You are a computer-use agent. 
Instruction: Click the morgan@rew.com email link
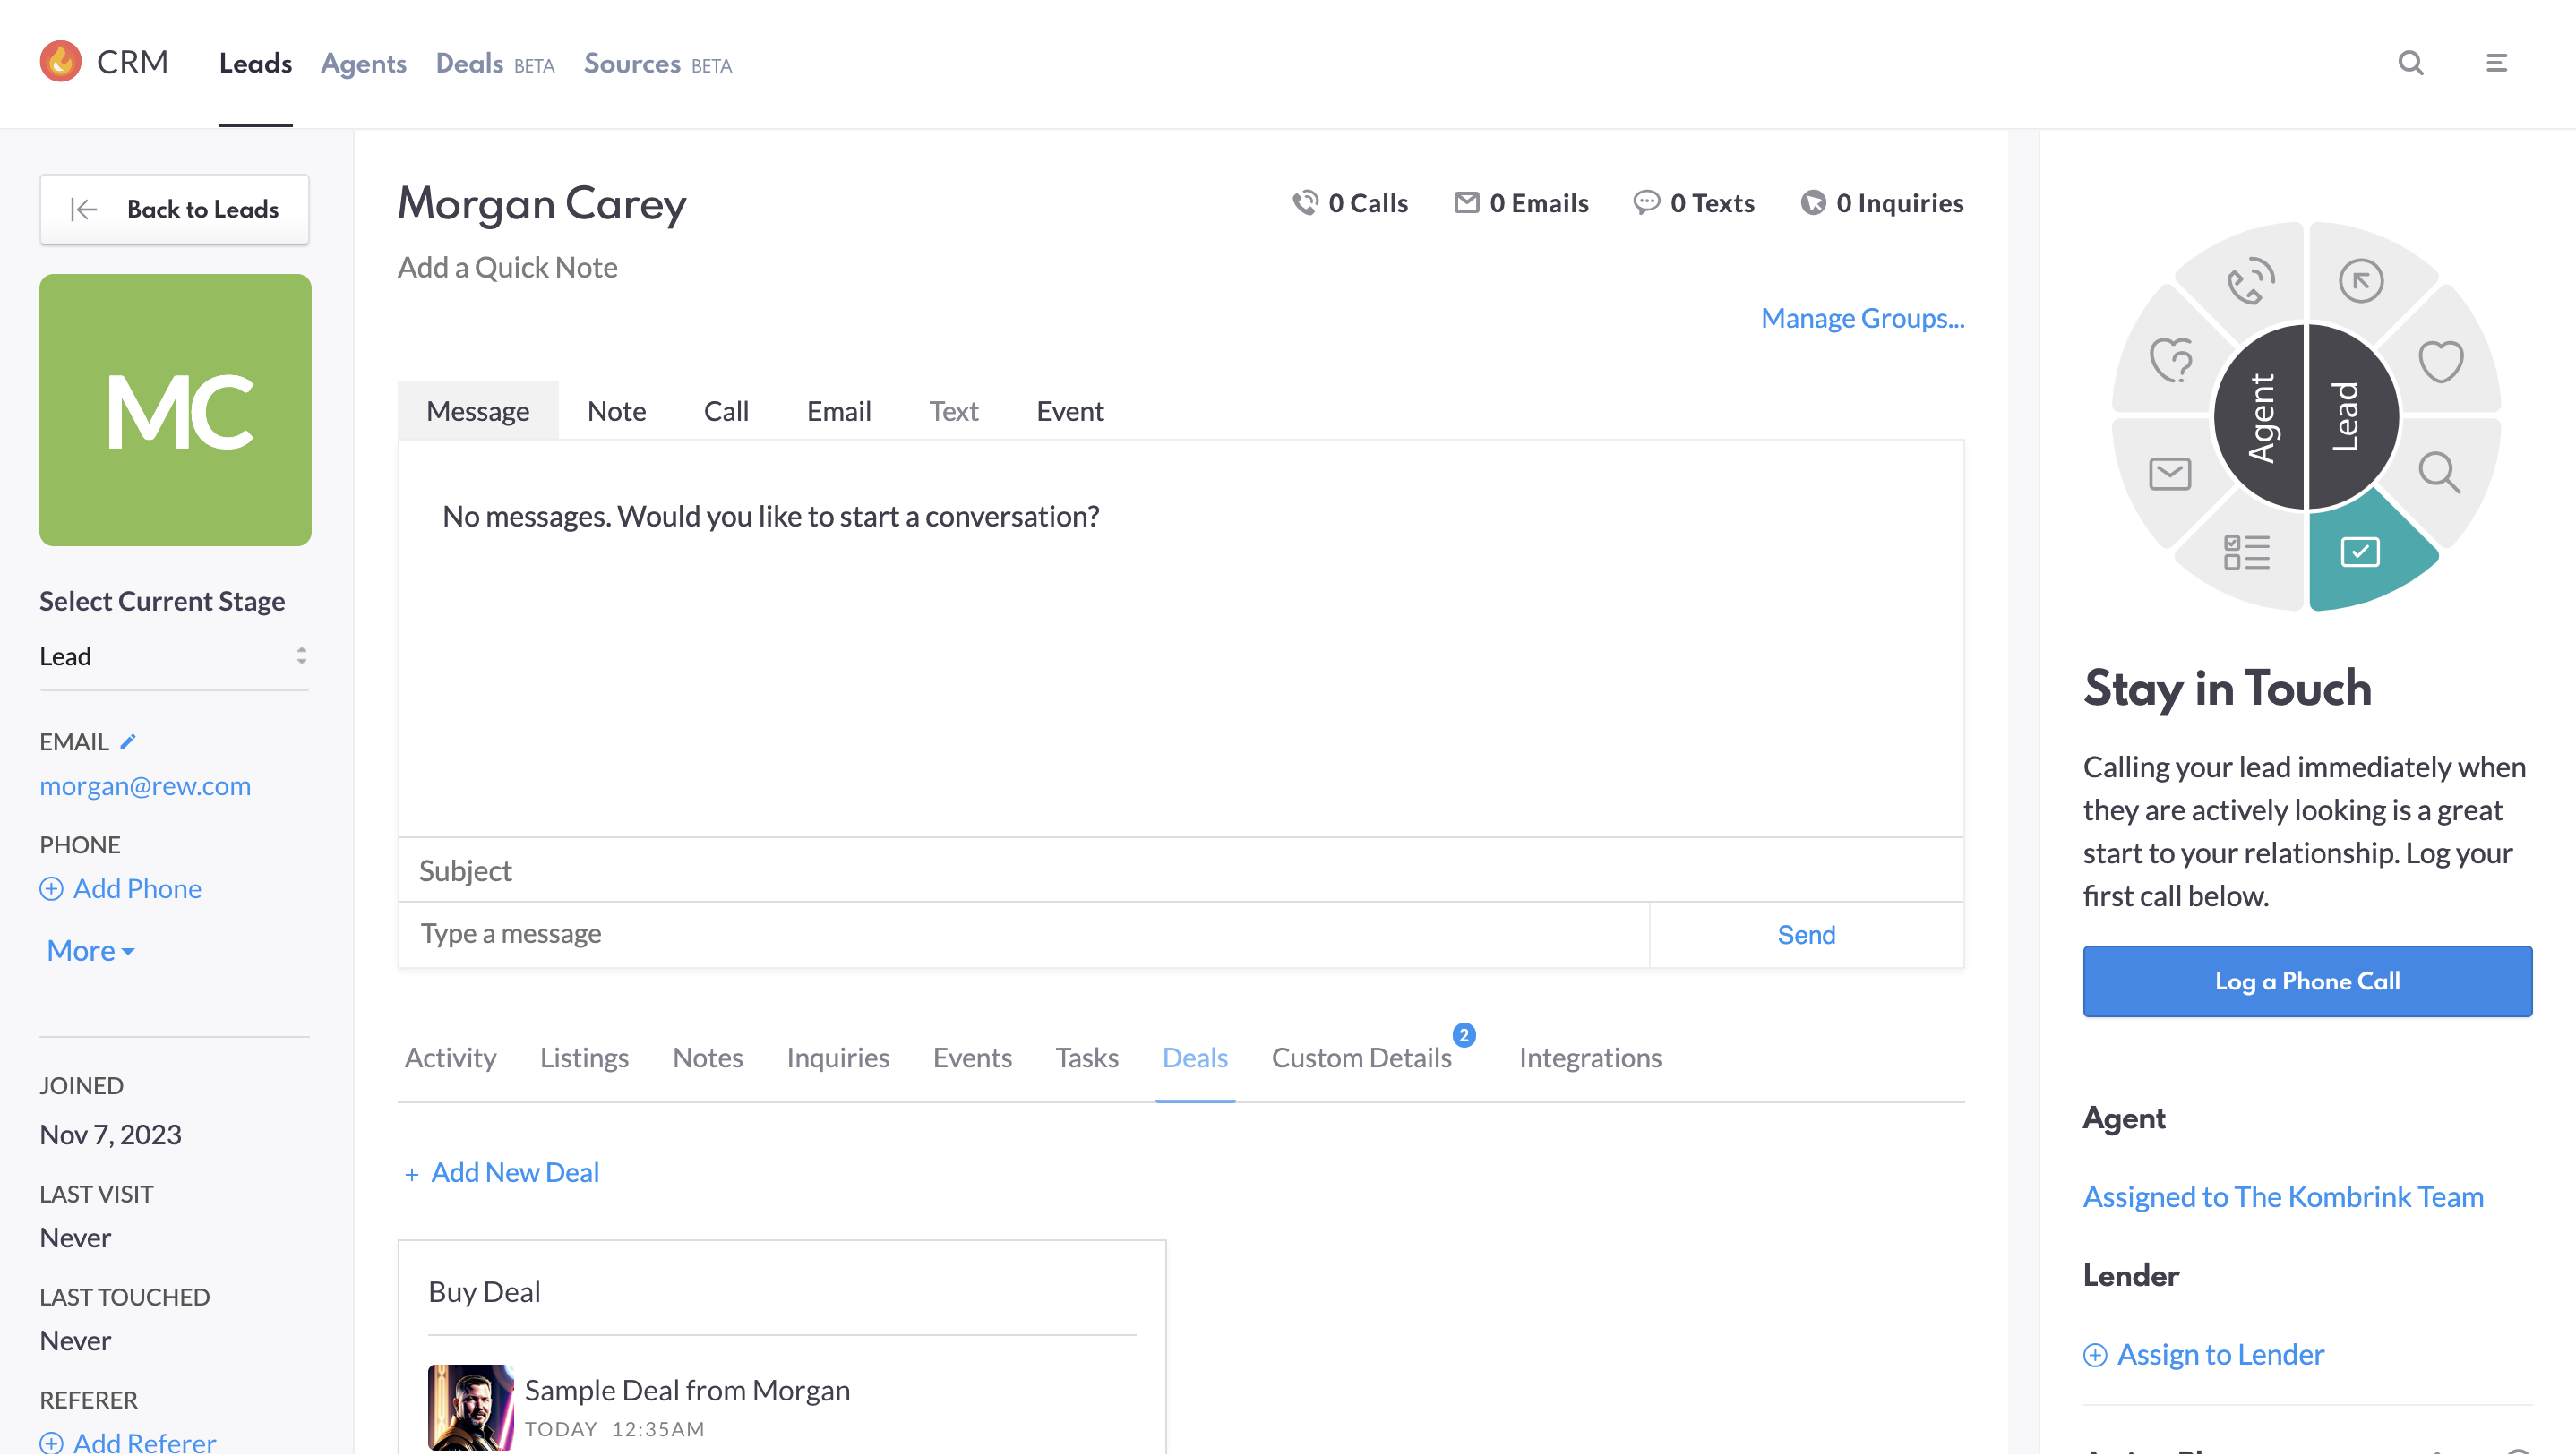[x=145, y=786]
